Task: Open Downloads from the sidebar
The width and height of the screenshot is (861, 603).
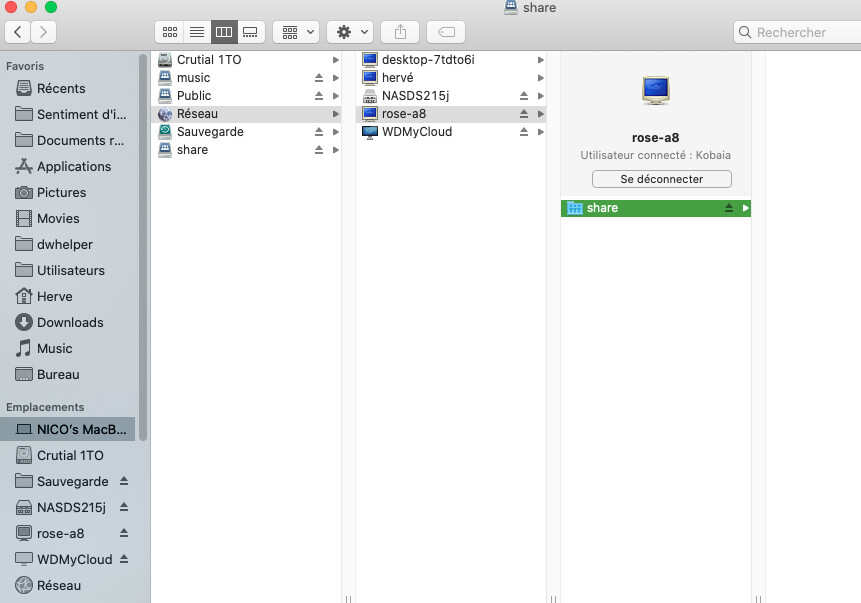Action: [70, 322]
